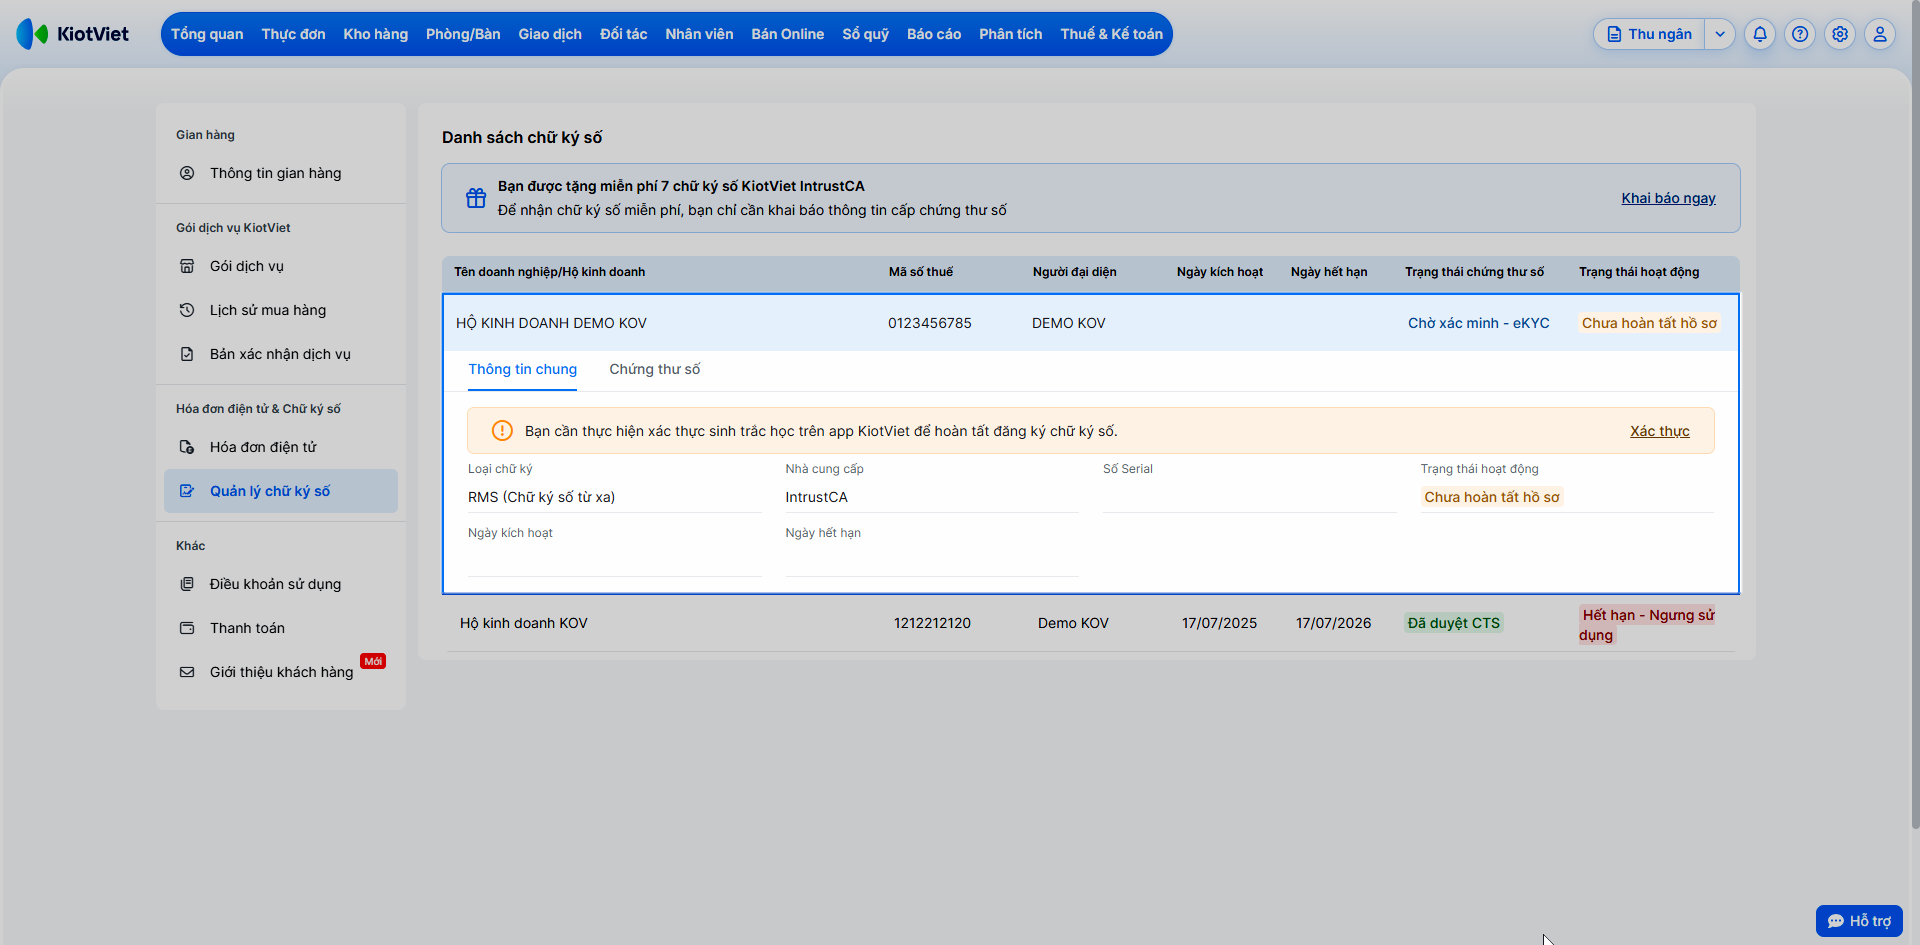Viewport: 1920px width, 945px height.
Task: Click the gift icon in the promo banner
Action: click(476, 198)
